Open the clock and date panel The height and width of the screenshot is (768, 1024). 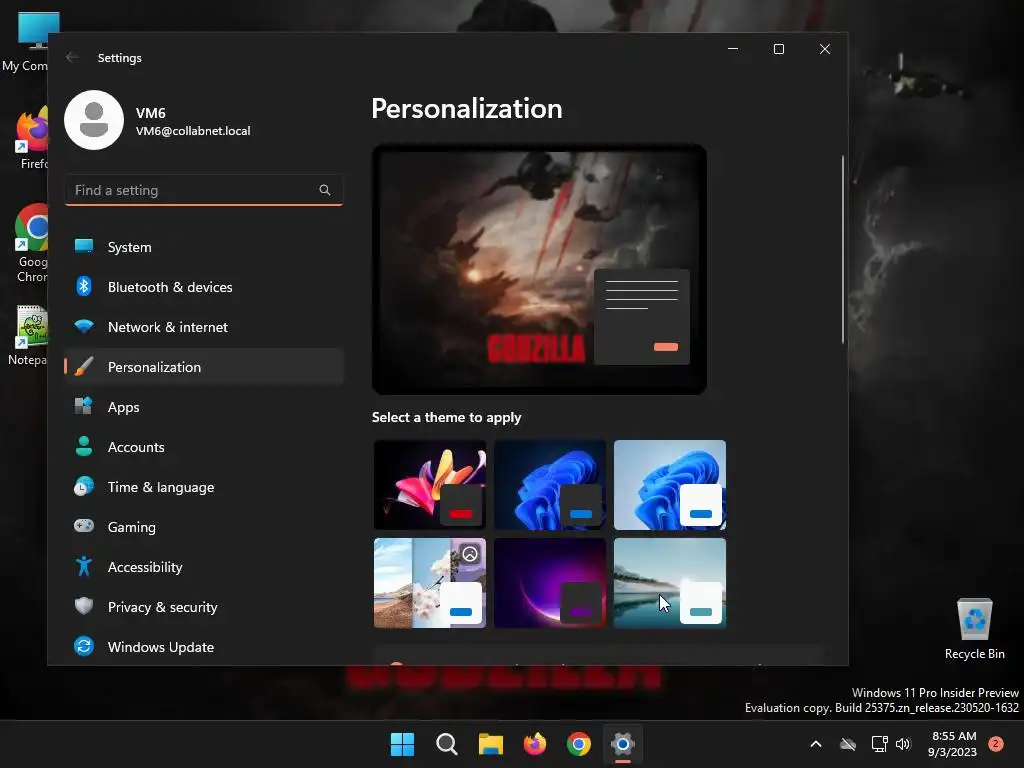tap(953, 744)
